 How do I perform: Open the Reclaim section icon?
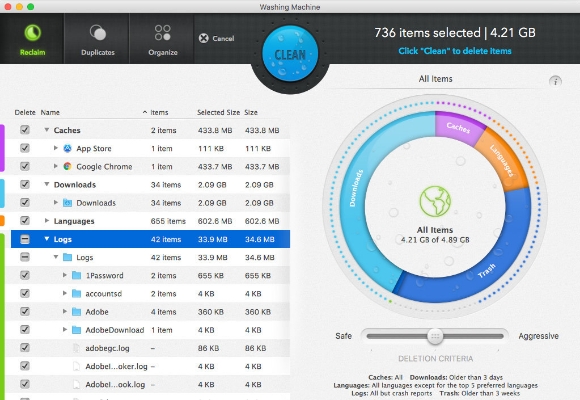33,33
